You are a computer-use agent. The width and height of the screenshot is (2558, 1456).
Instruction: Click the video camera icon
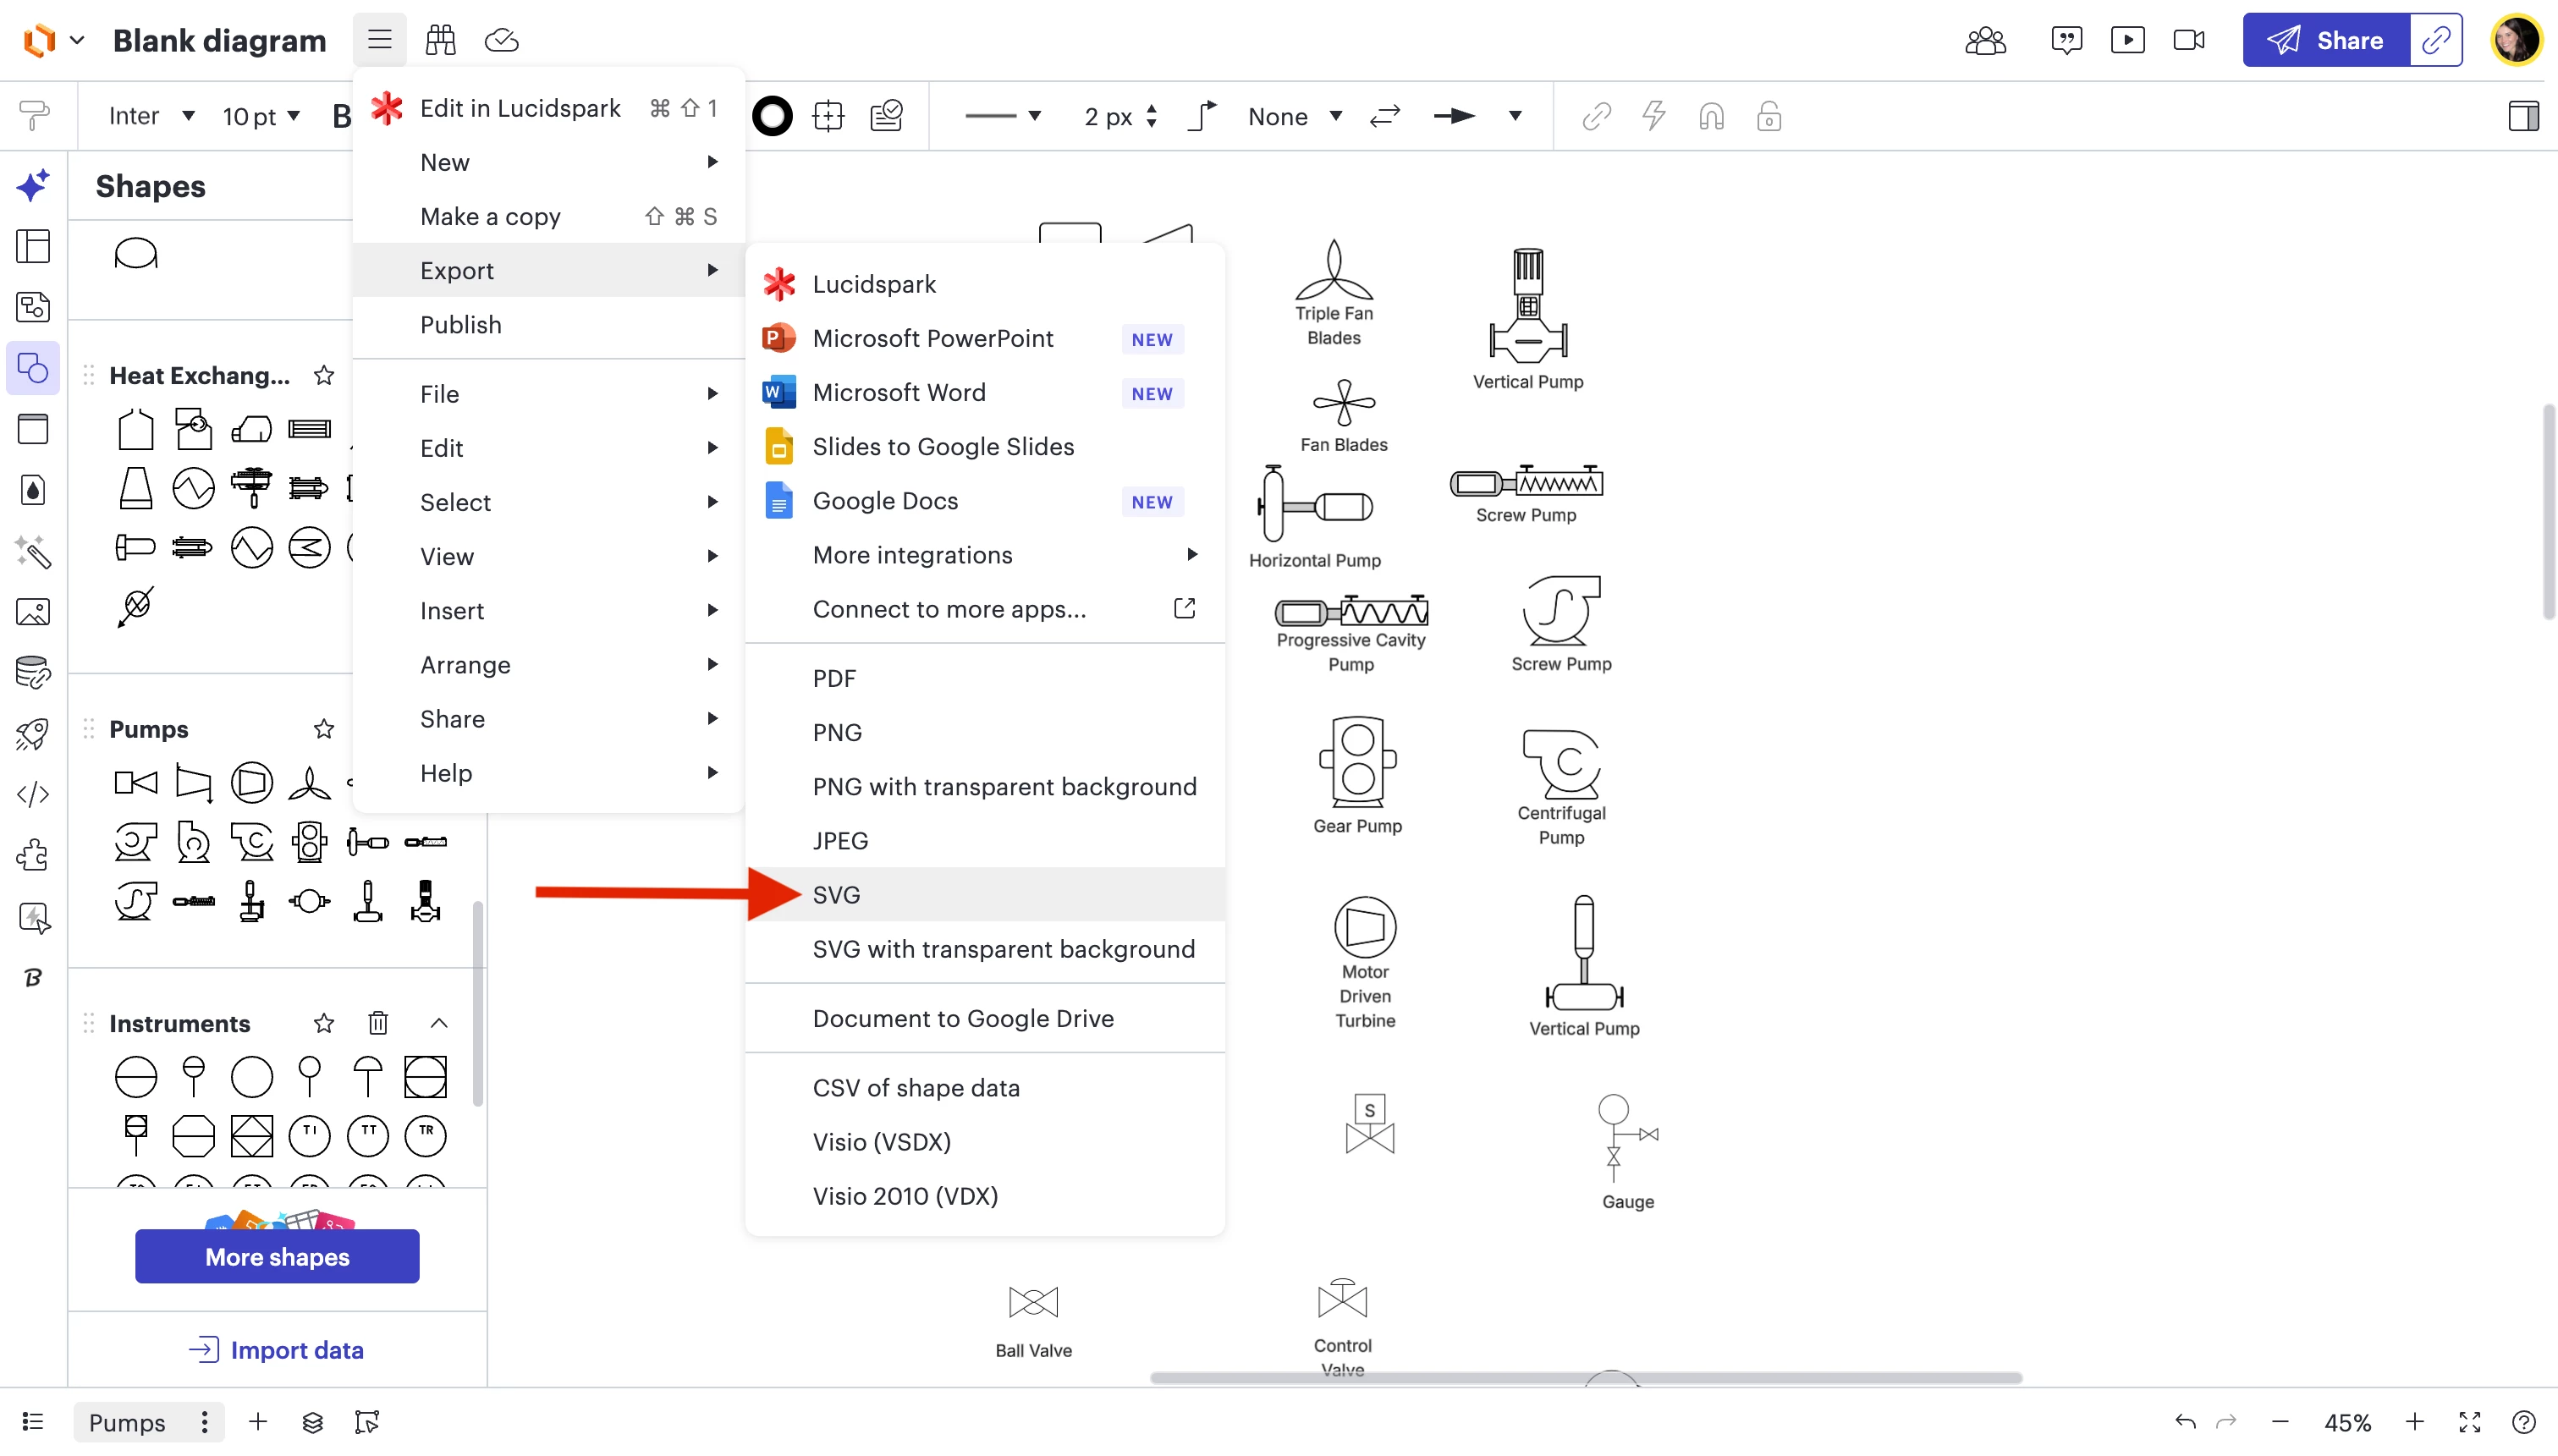tap(2188, 40)
